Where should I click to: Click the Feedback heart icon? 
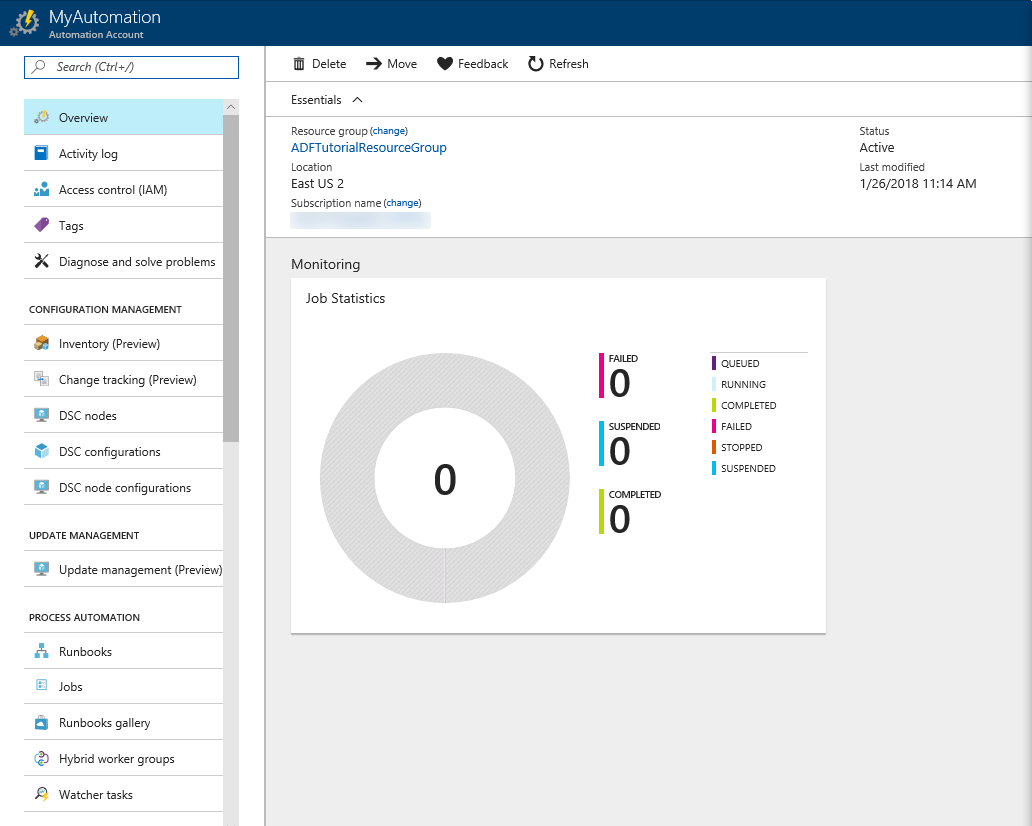click(x=445, y=64)
